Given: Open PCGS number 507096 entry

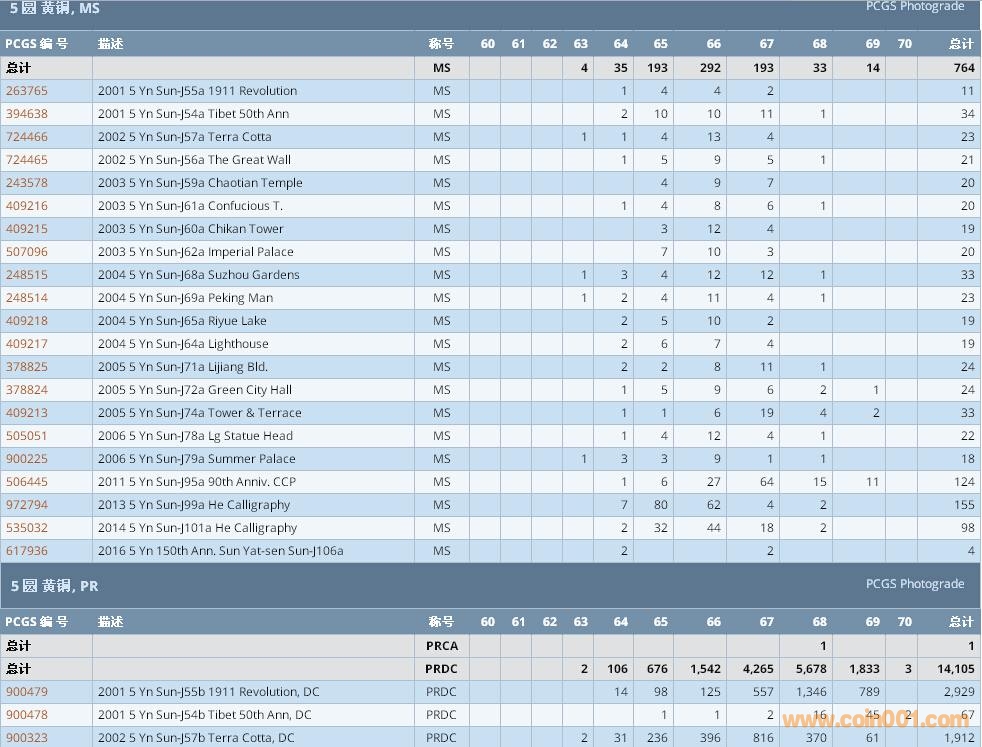Looking at the screenshot, I should 27,252.
